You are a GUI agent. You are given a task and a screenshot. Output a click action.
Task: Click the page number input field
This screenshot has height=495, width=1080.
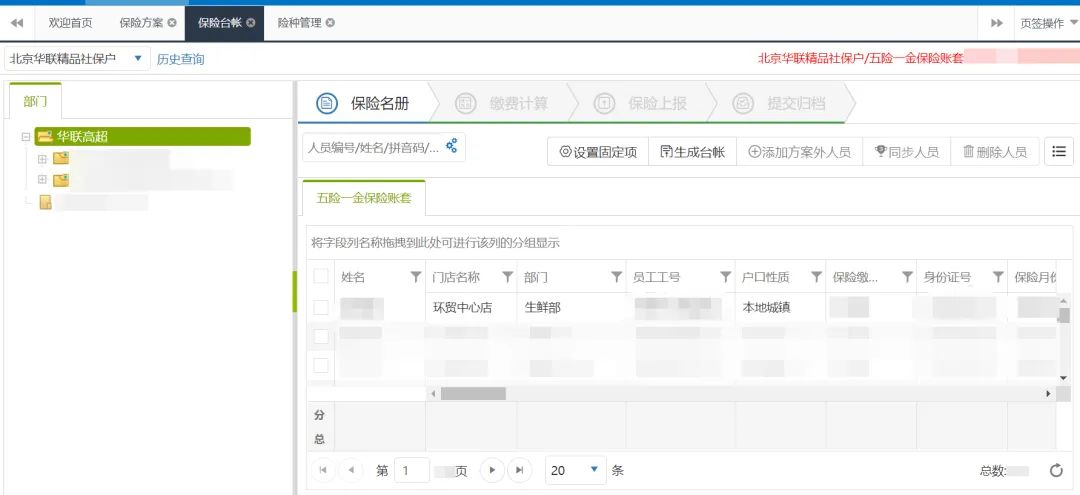[411, 470]
